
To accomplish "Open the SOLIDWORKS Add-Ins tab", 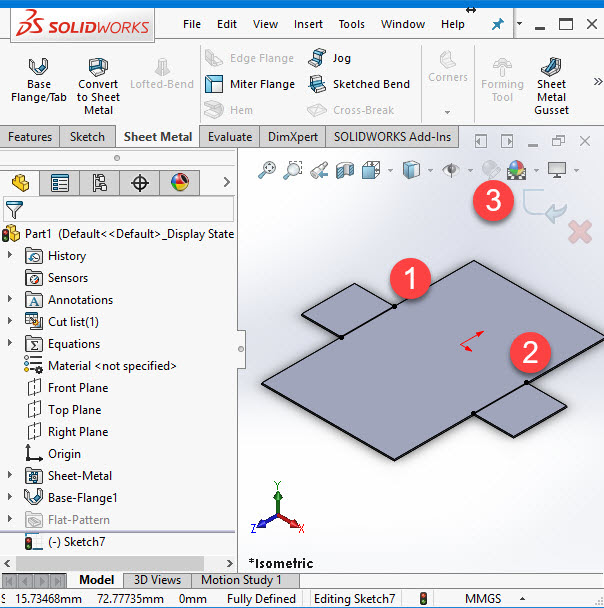I will [x=392, y=136].
